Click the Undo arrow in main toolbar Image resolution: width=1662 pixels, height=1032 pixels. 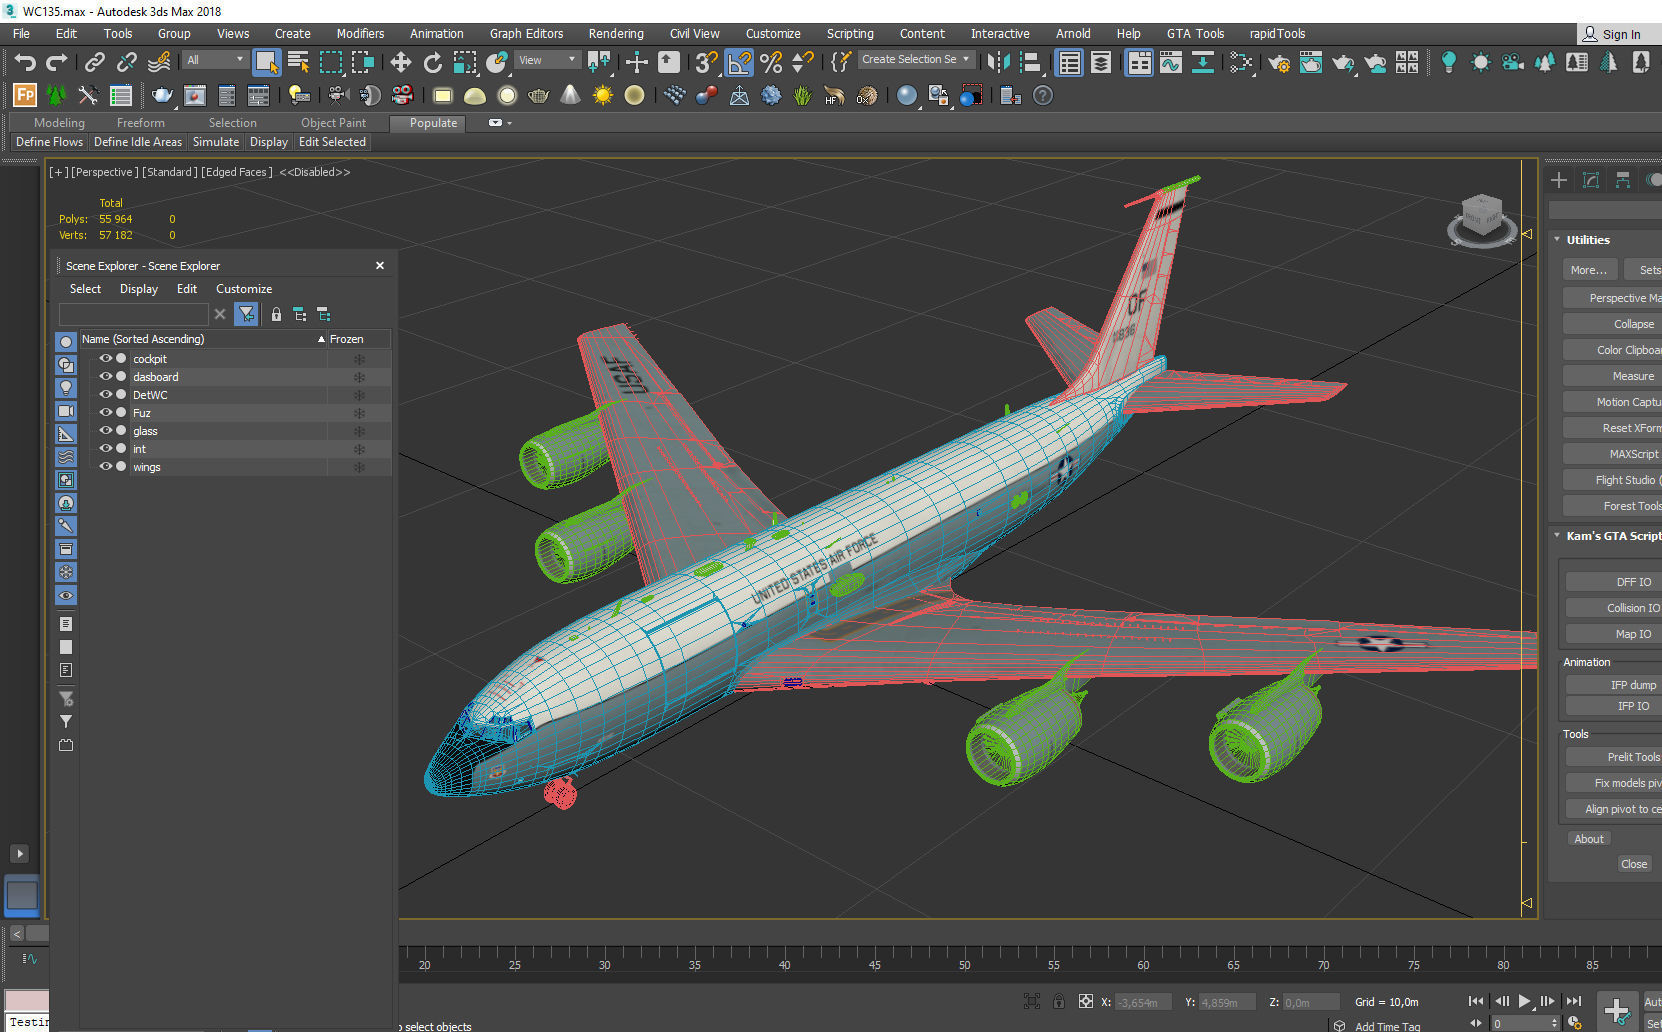pyautogui.click(x=24, y=63)
